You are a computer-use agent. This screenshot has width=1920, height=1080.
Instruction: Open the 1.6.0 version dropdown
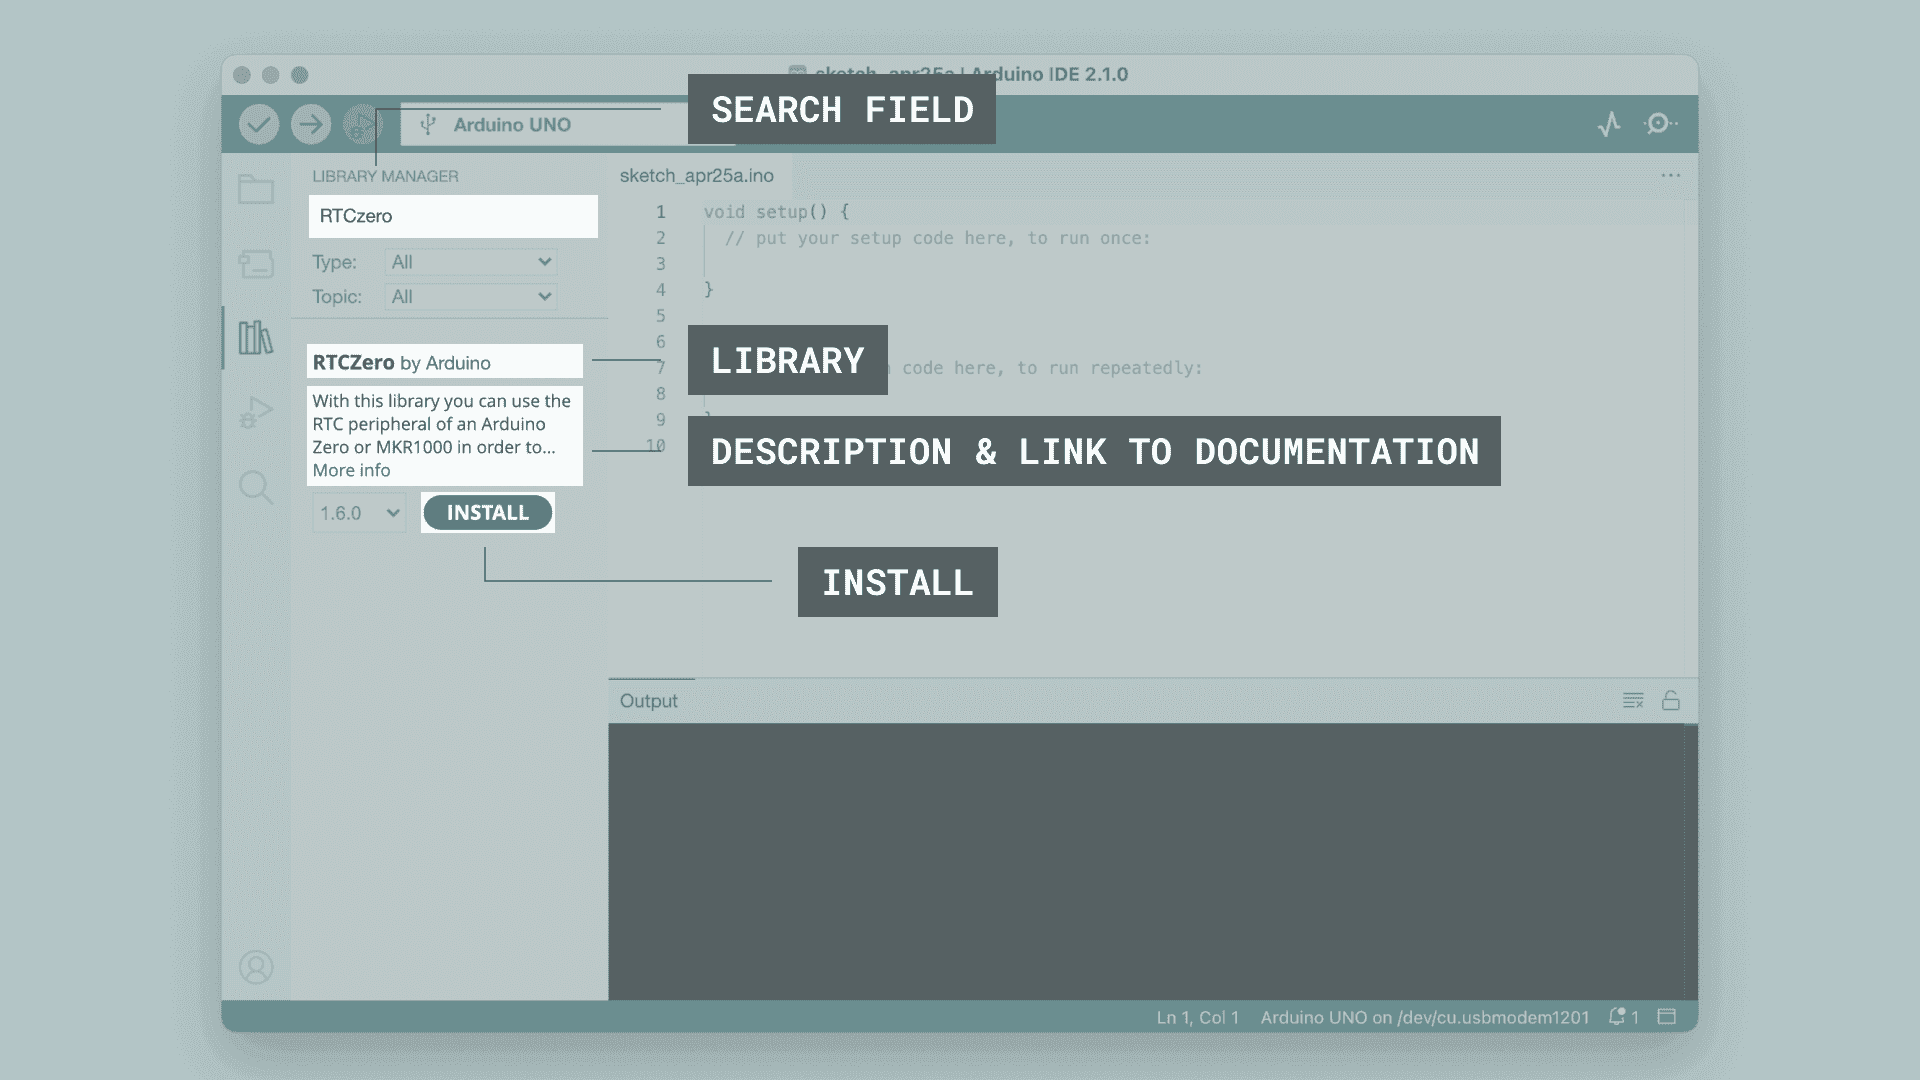[x=359, y=513]
